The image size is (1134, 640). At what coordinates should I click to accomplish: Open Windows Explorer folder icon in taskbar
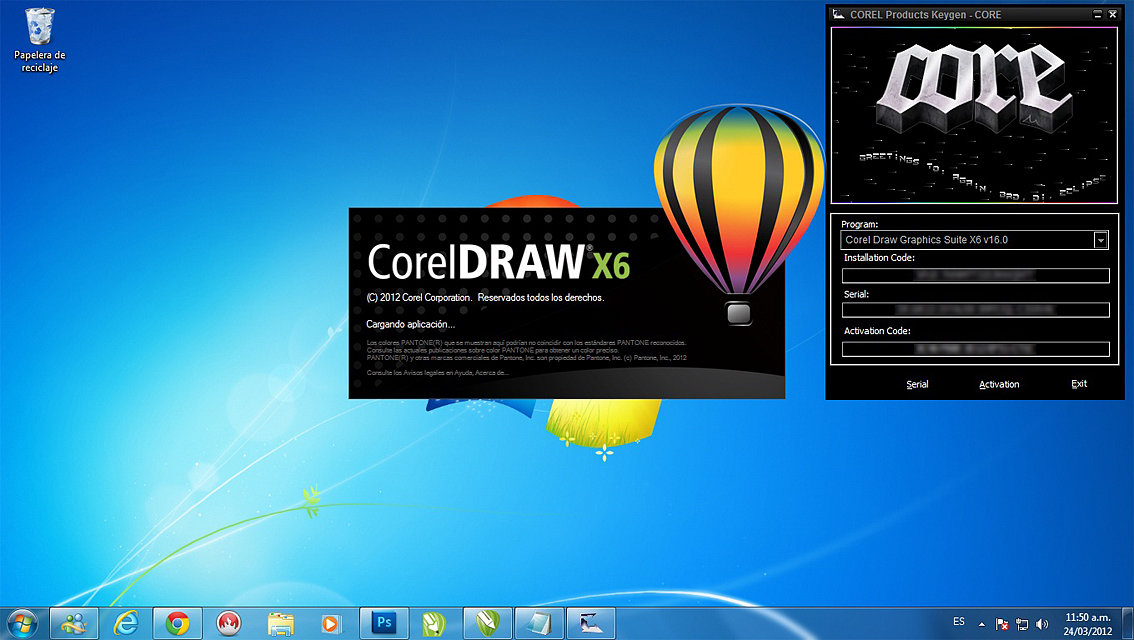(x=281, y=623)
